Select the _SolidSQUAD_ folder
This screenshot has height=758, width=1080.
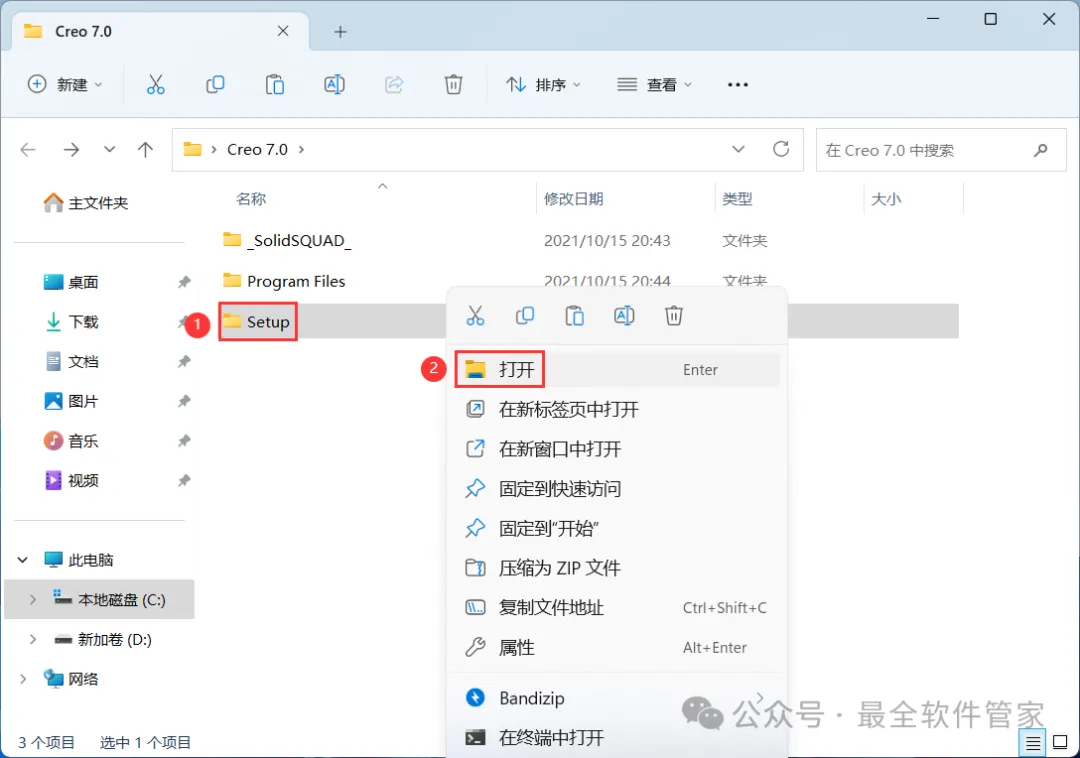299,240
